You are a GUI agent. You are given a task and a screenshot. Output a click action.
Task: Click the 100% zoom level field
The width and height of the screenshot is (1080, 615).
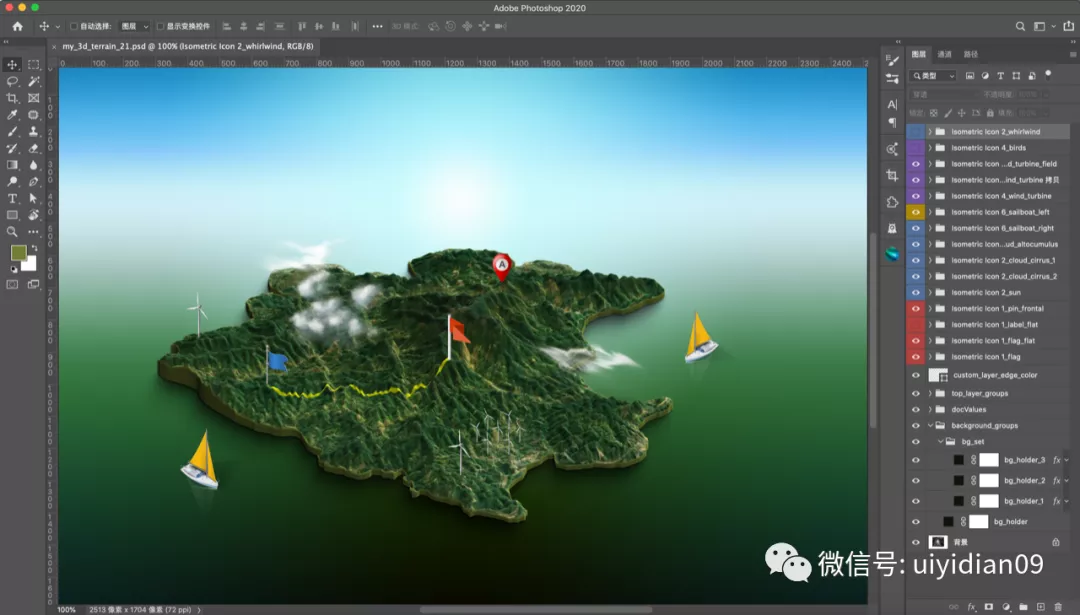[67, 609]
